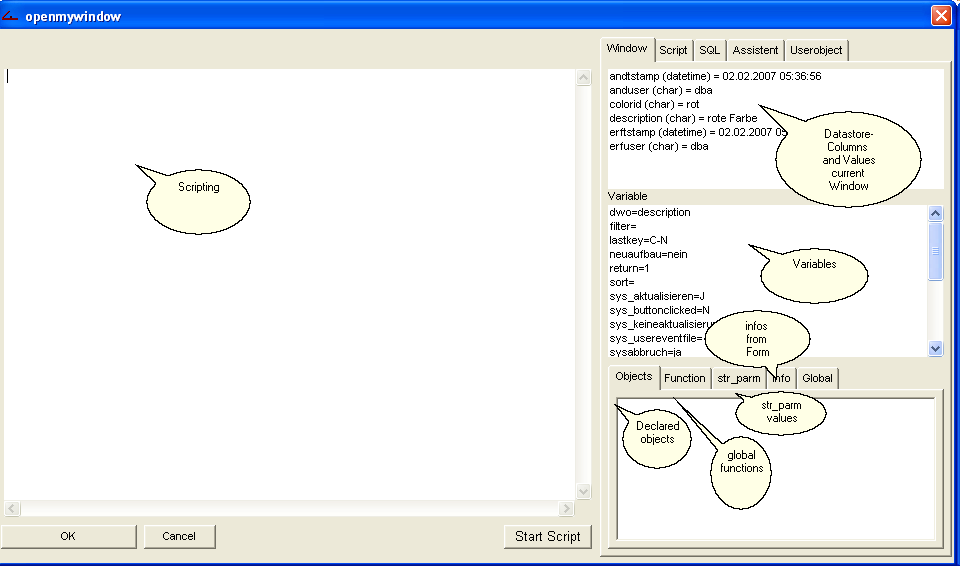Select the Assistent tab
The width and height of the screenshot is (960, 566).
(755, 50)
